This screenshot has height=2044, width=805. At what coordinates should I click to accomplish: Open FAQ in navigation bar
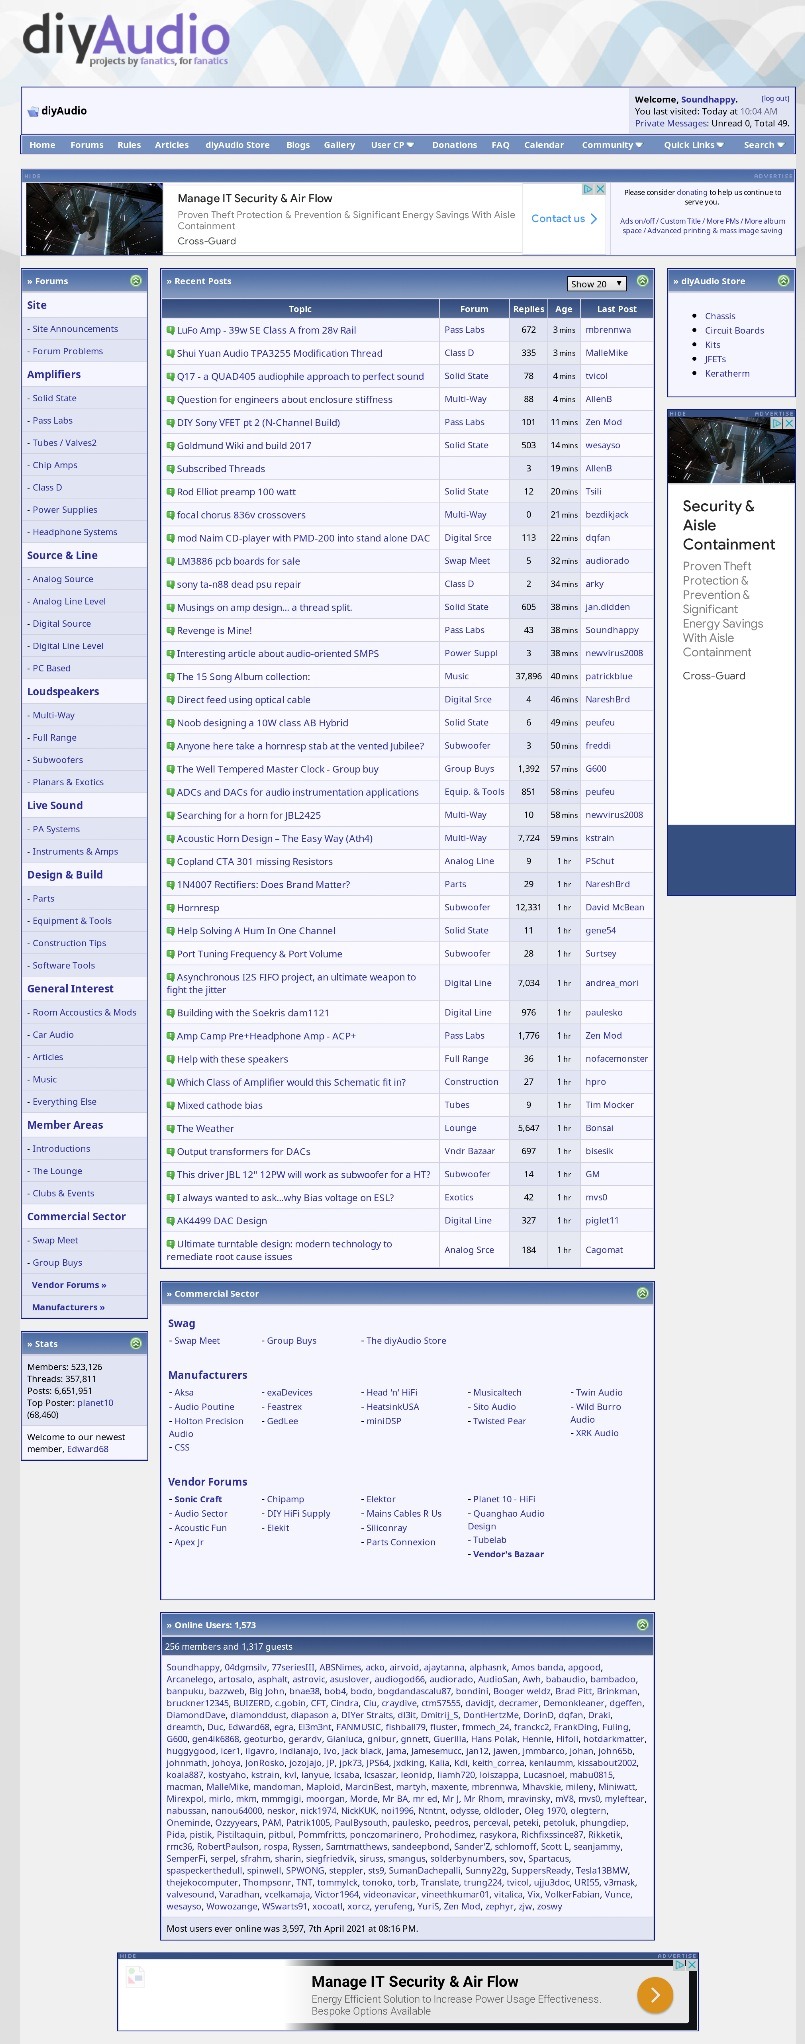coord(500,145)
